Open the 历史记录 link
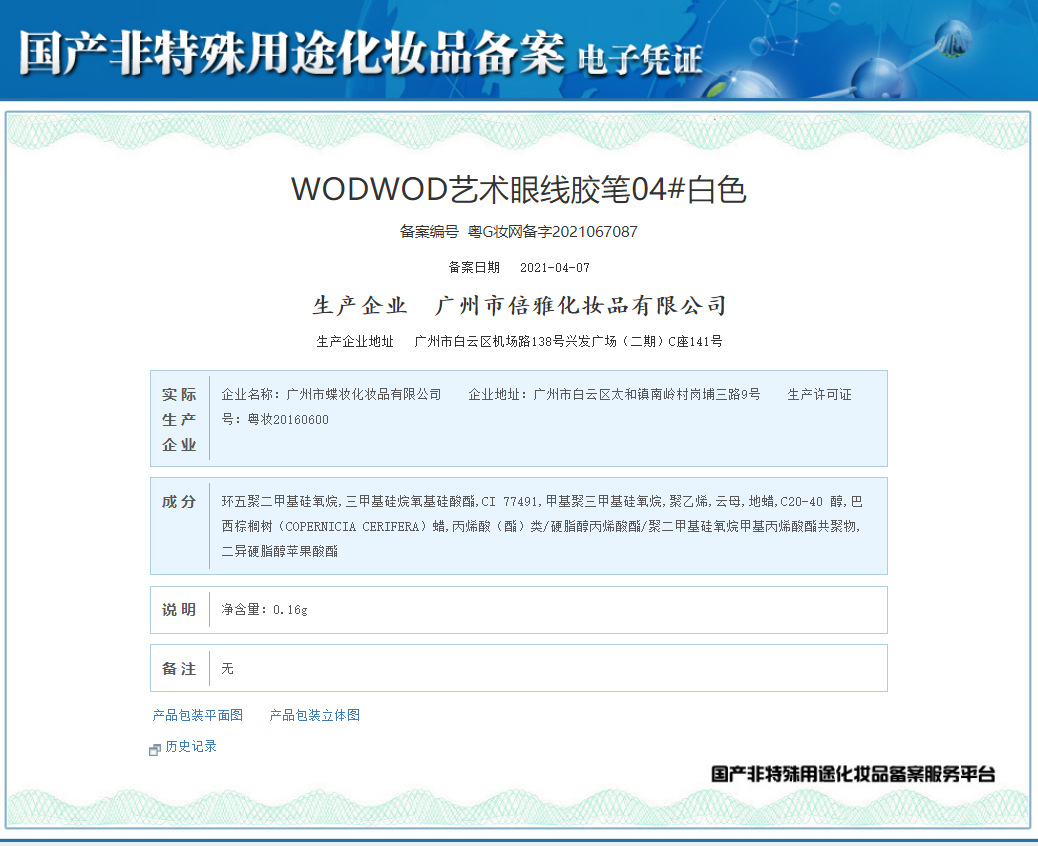Image resolution: width=1038 pixels, height=846 pixels. [x=191, y=746]
